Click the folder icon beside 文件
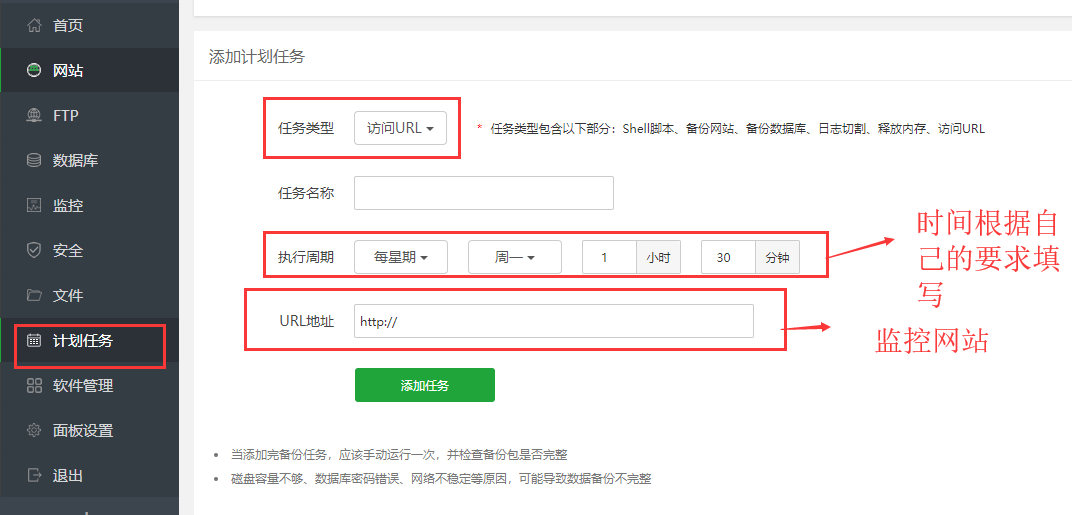 34,295
